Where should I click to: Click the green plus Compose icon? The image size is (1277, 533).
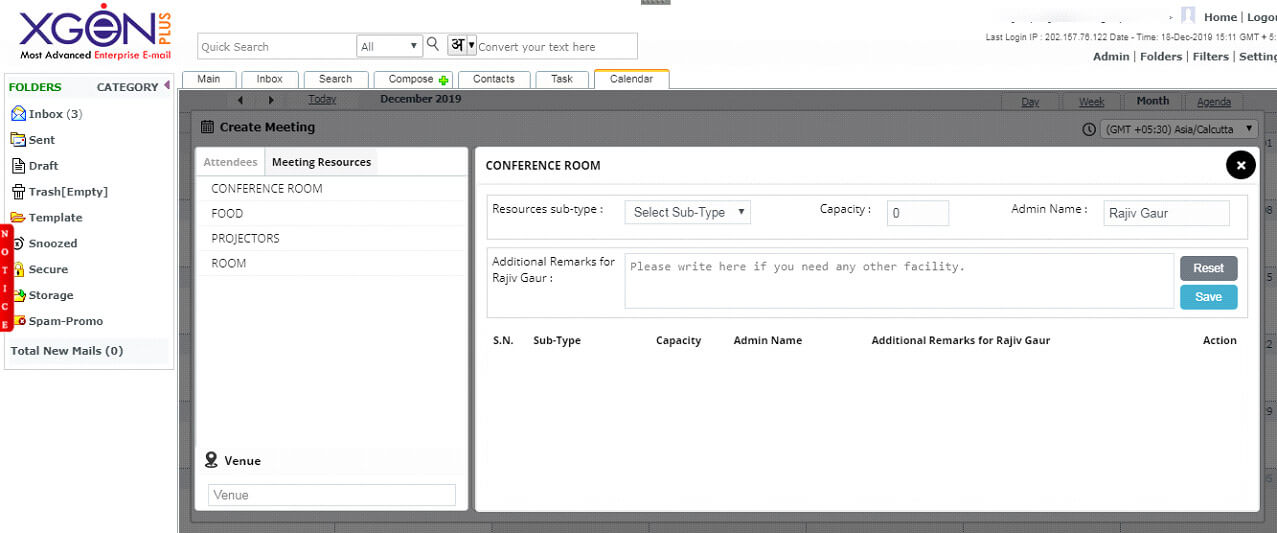pyautogui.click(x=444, y=80)
